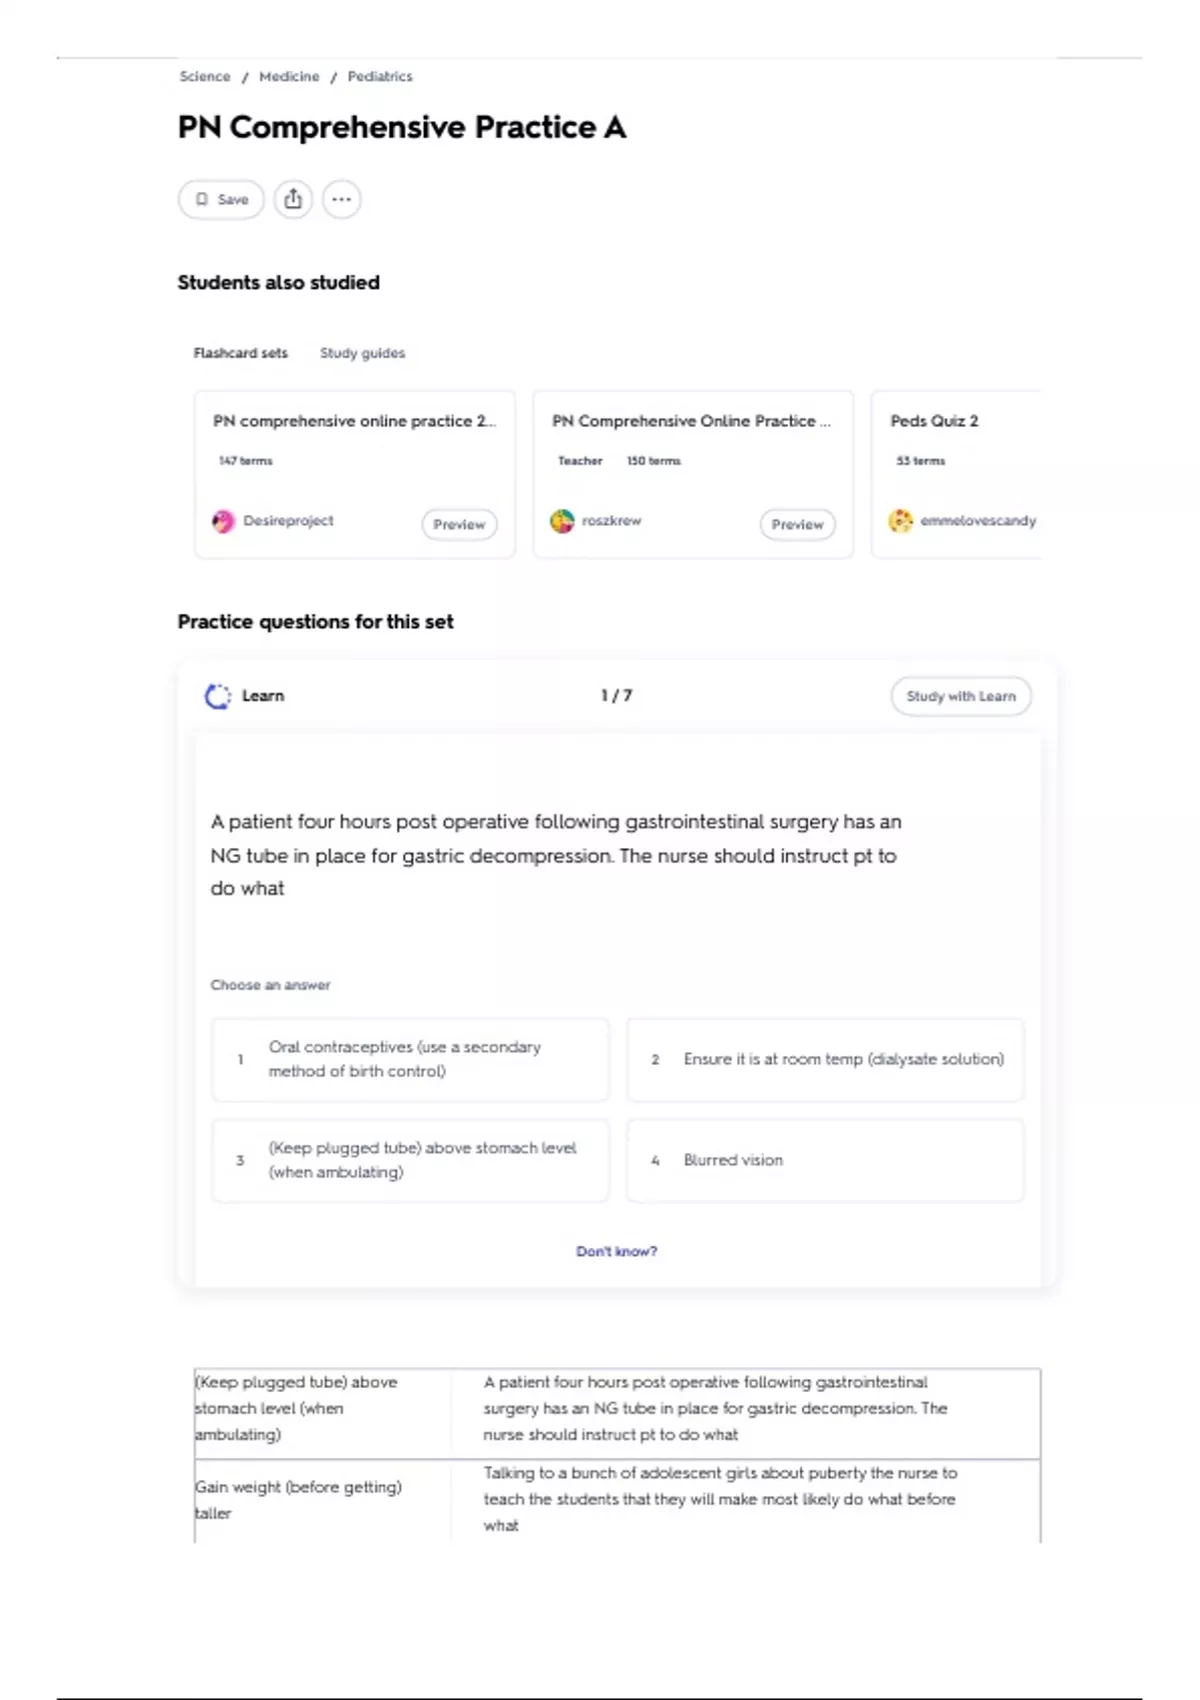Click the Don't know? link
The height and width of the screenshot is (1700, 1200).
tap(616, 1251)
